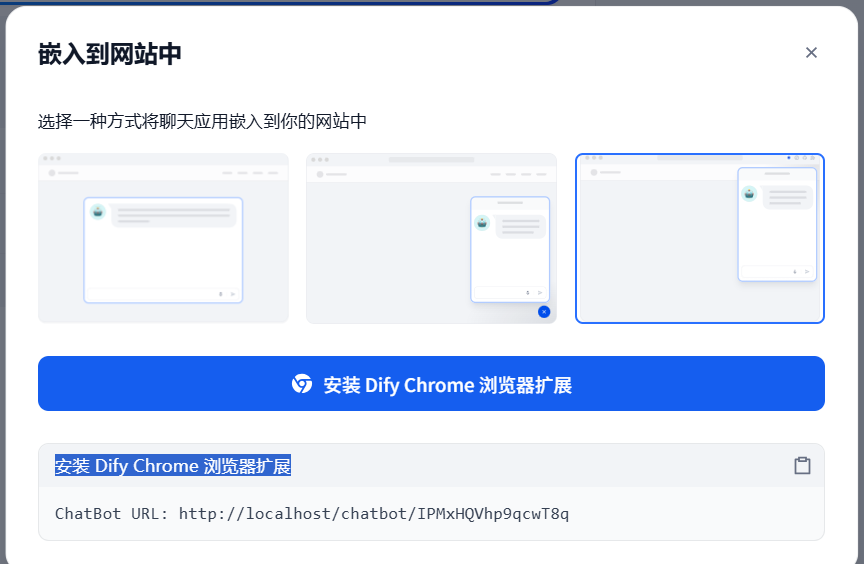Screen dimensions: 864x564
Task: Click the Chrome logo in install button
Action: point(301,384)
